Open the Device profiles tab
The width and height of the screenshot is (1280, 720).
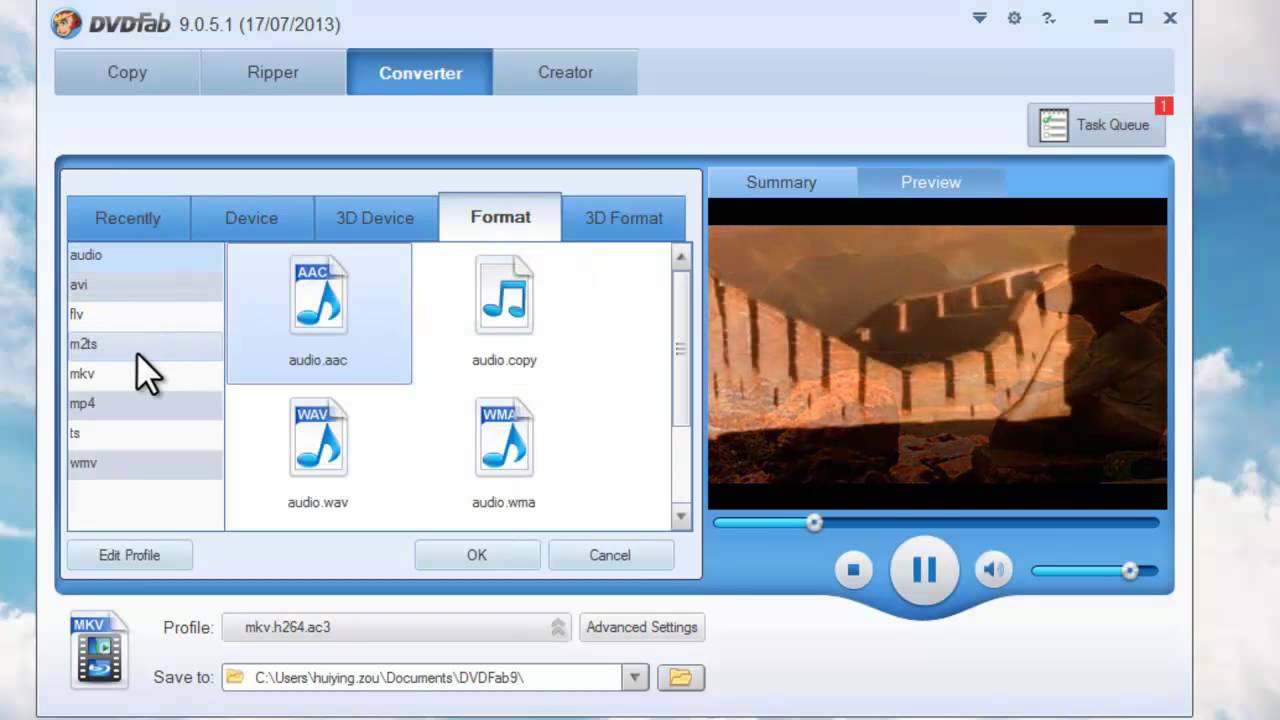tap(251, 218)
